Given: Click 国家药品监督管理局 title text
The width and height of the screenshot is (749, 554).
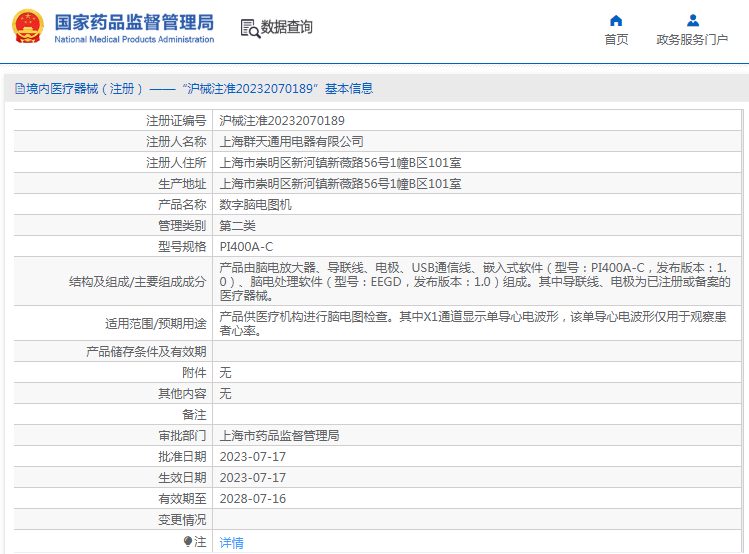Looking at the screenshot, I should (x=134, y=22).
